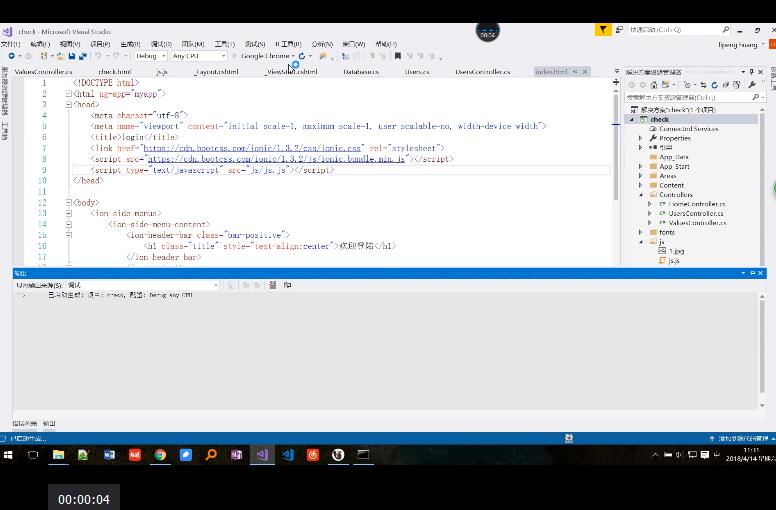
Task: Click the Navigate Backward toolbar icon
Action: tap(11, 56)
